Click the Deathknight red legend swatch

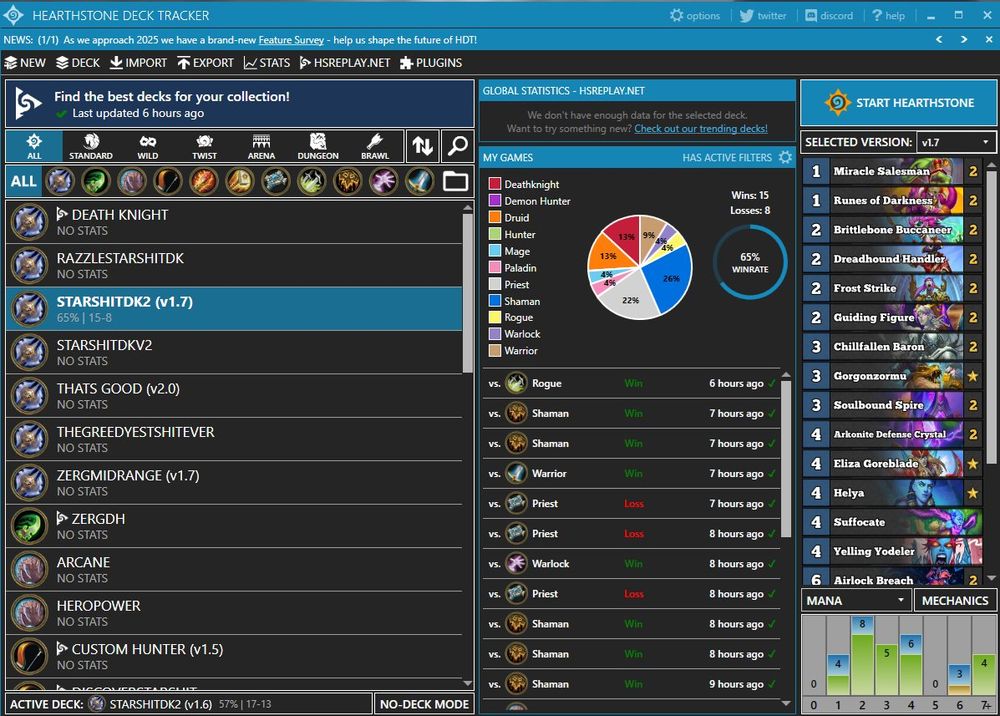point(494,184)
